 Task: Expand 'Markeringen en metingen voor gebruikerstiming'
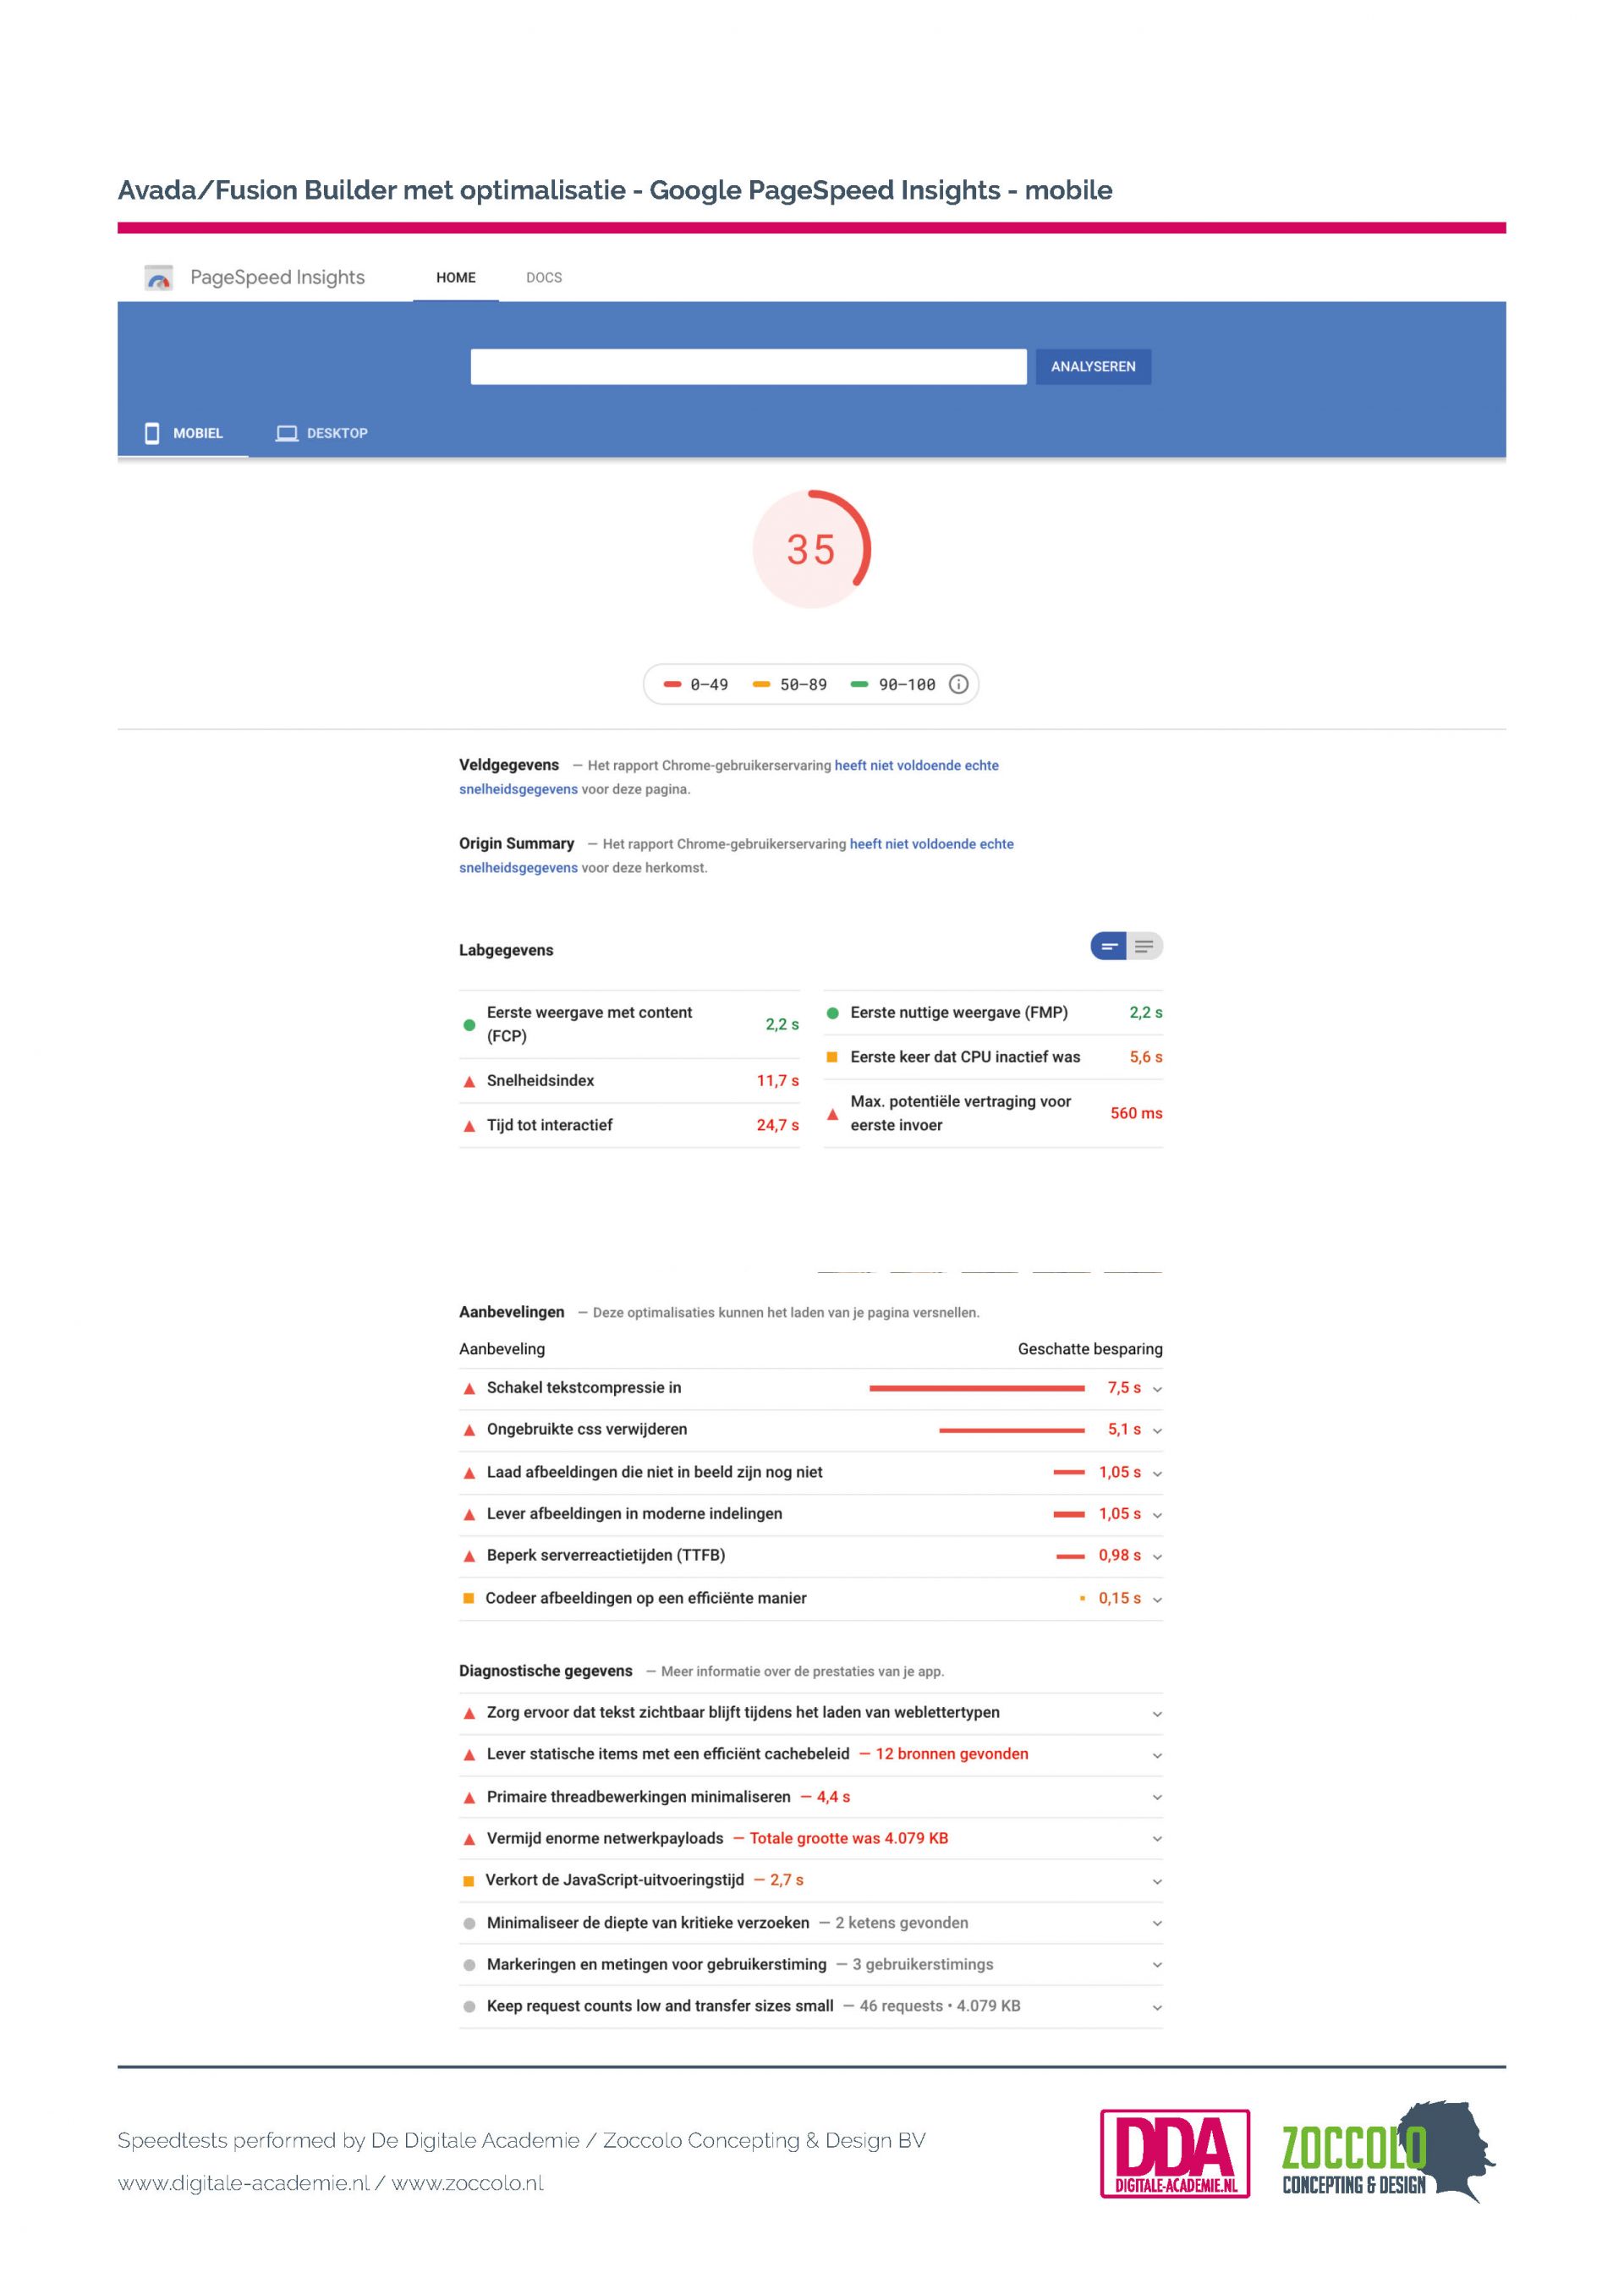click(811, 1965)
